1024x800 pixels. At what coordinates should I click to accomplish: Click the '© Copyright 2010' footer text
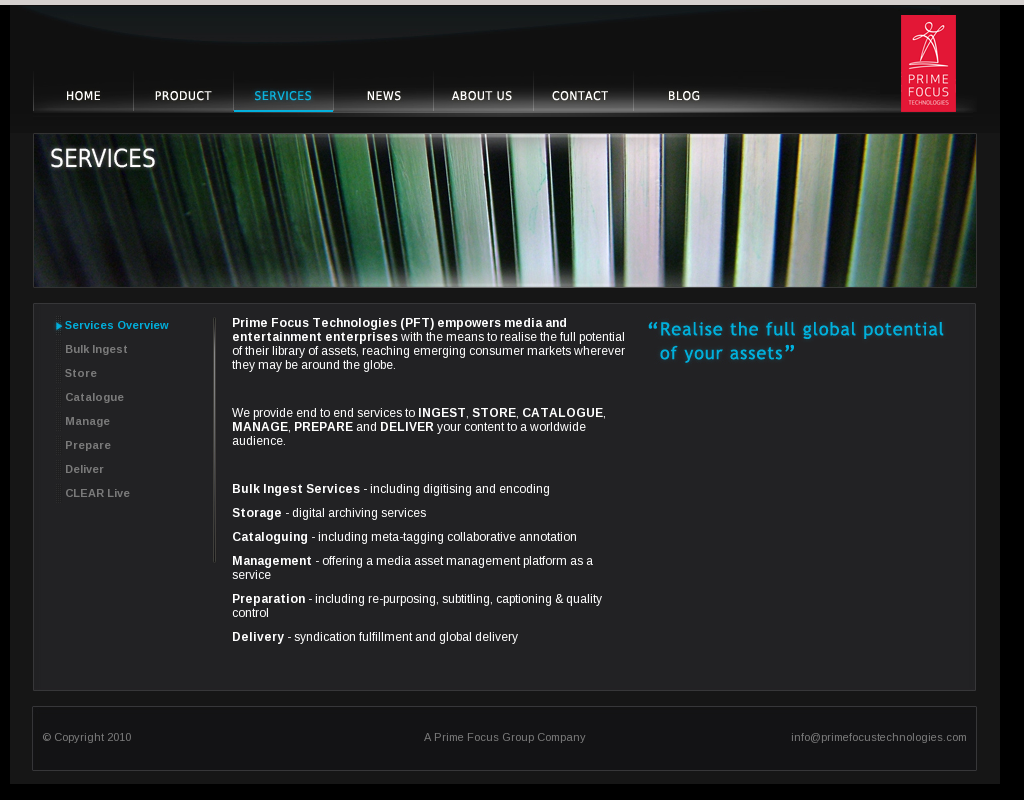coord(87,737)
